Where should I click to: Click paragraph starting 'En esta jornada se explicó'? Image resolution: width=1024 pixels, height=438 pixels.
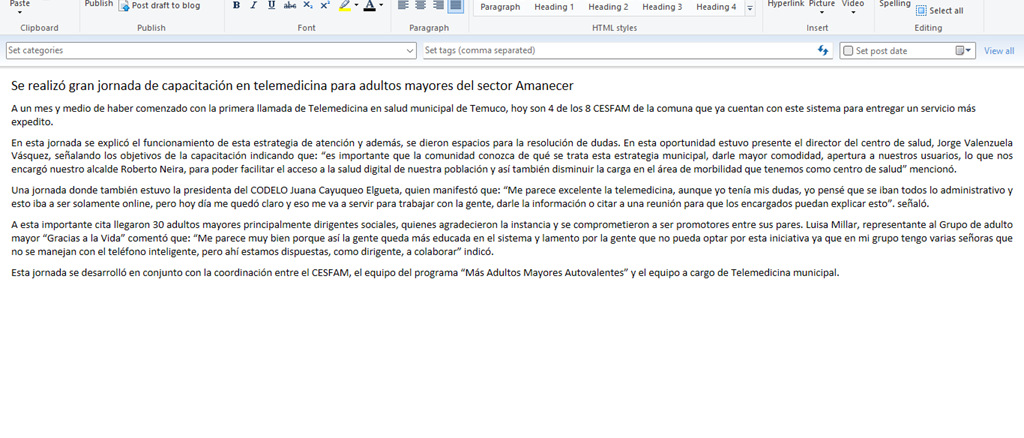click(512, 155)
